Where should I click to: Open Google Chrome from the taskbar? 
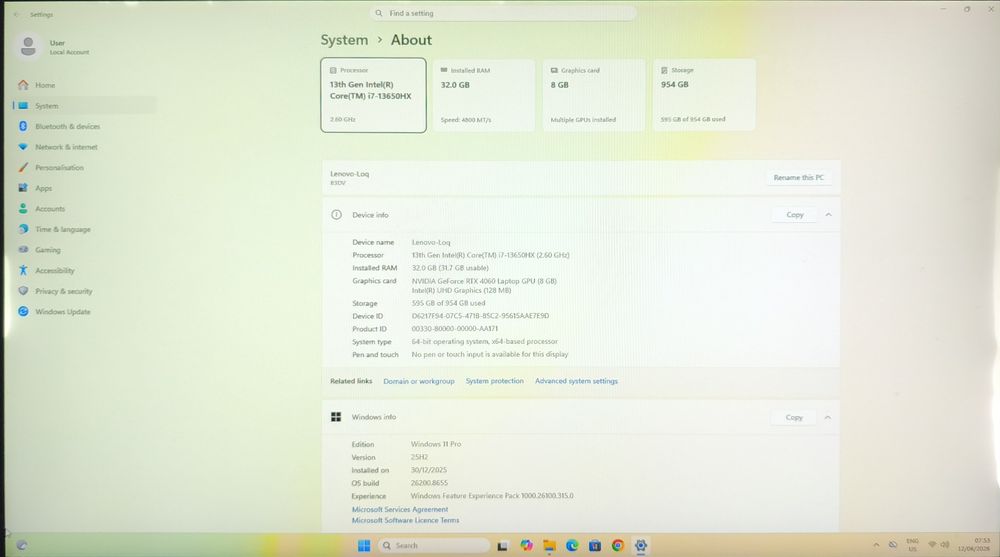pos(617,546)
